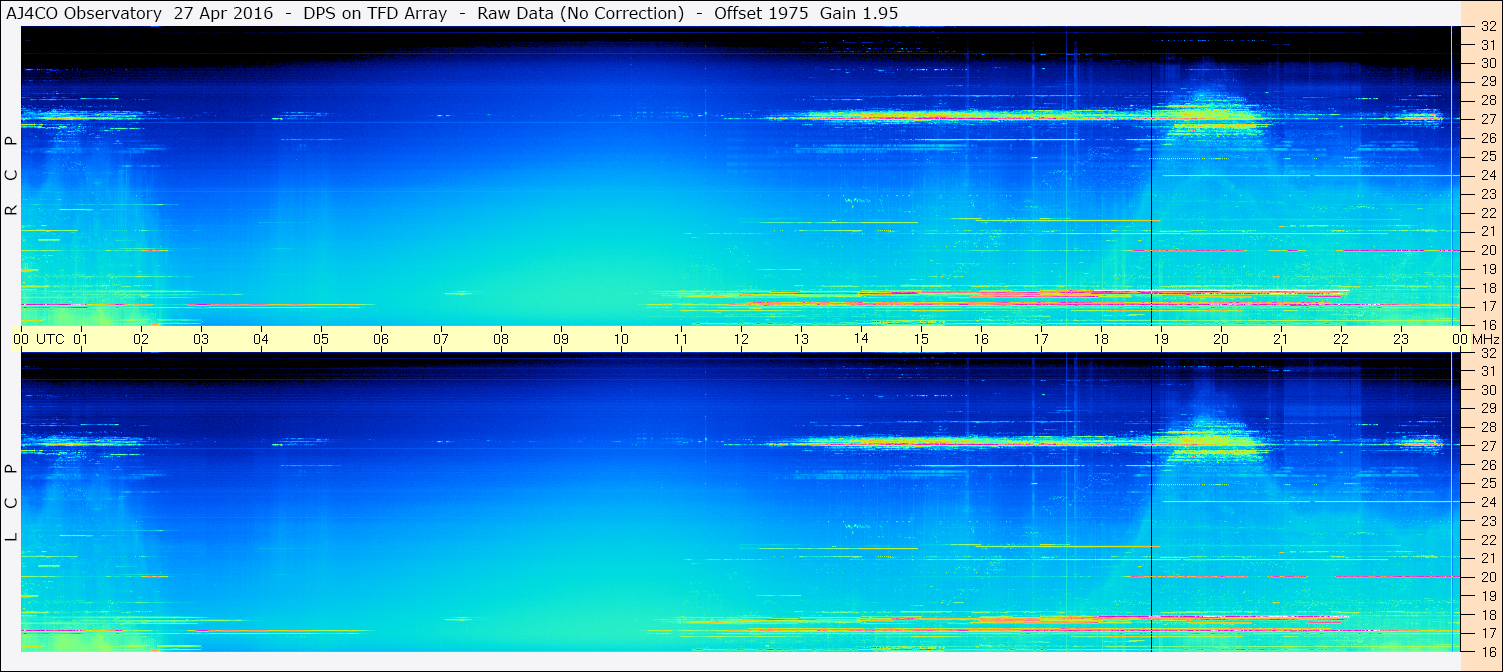Click the 31 MHz tick on the LCP scale
The width and height of the screenshot is (1503, 672).
[1487, 371]
